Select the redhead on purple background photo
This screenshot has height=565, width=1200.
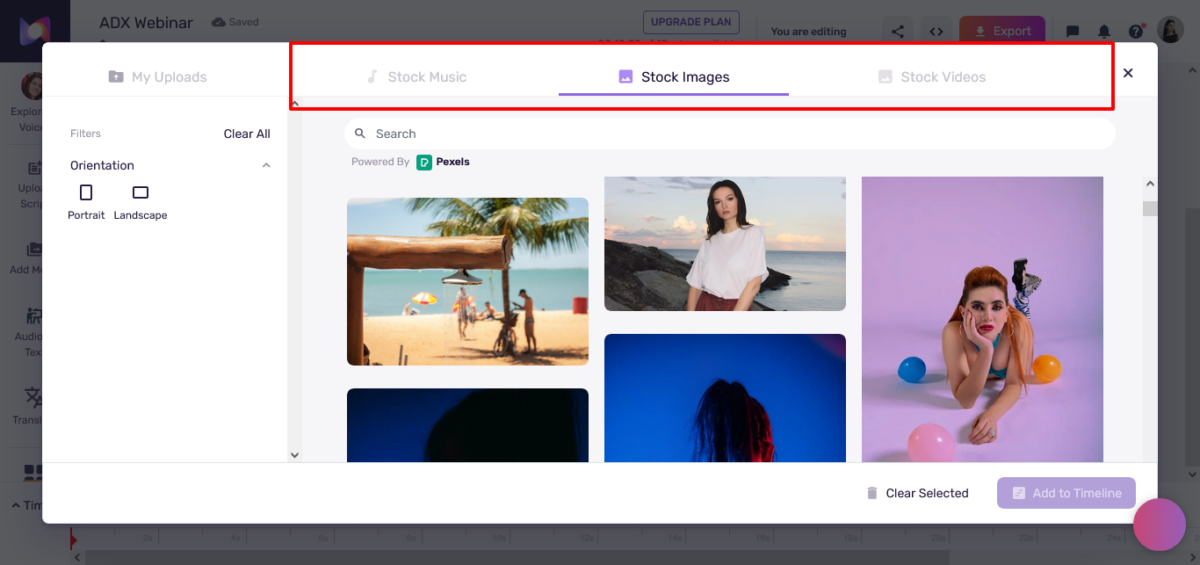pyautogui.click(x=982, y=320)
